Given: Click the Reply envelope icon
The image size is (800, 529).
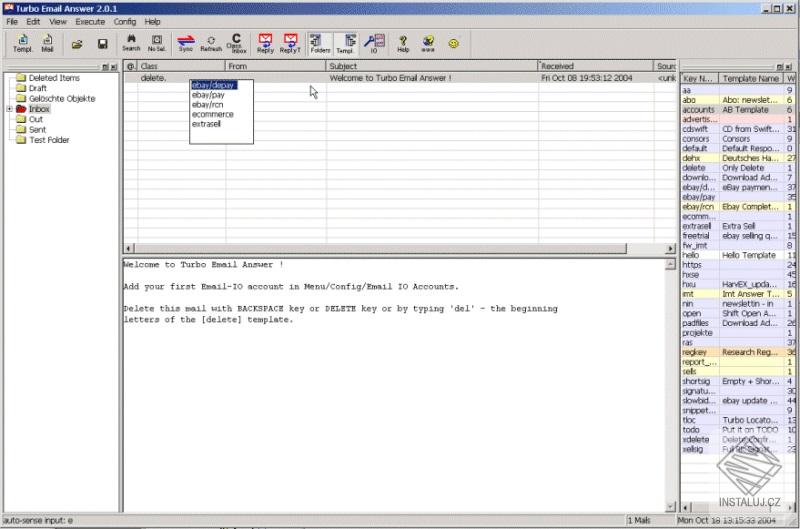Looking at the screenshot, I should click(265, 43).
